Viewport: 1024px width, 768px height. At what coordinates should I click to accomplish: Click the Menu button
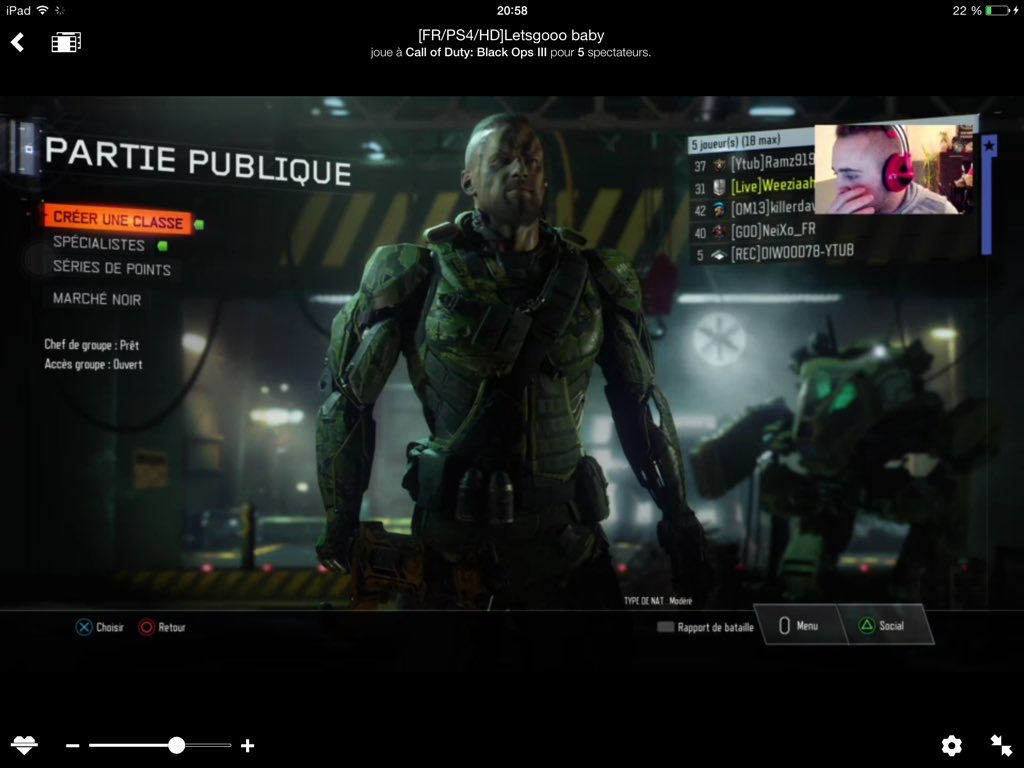(799, 626)
